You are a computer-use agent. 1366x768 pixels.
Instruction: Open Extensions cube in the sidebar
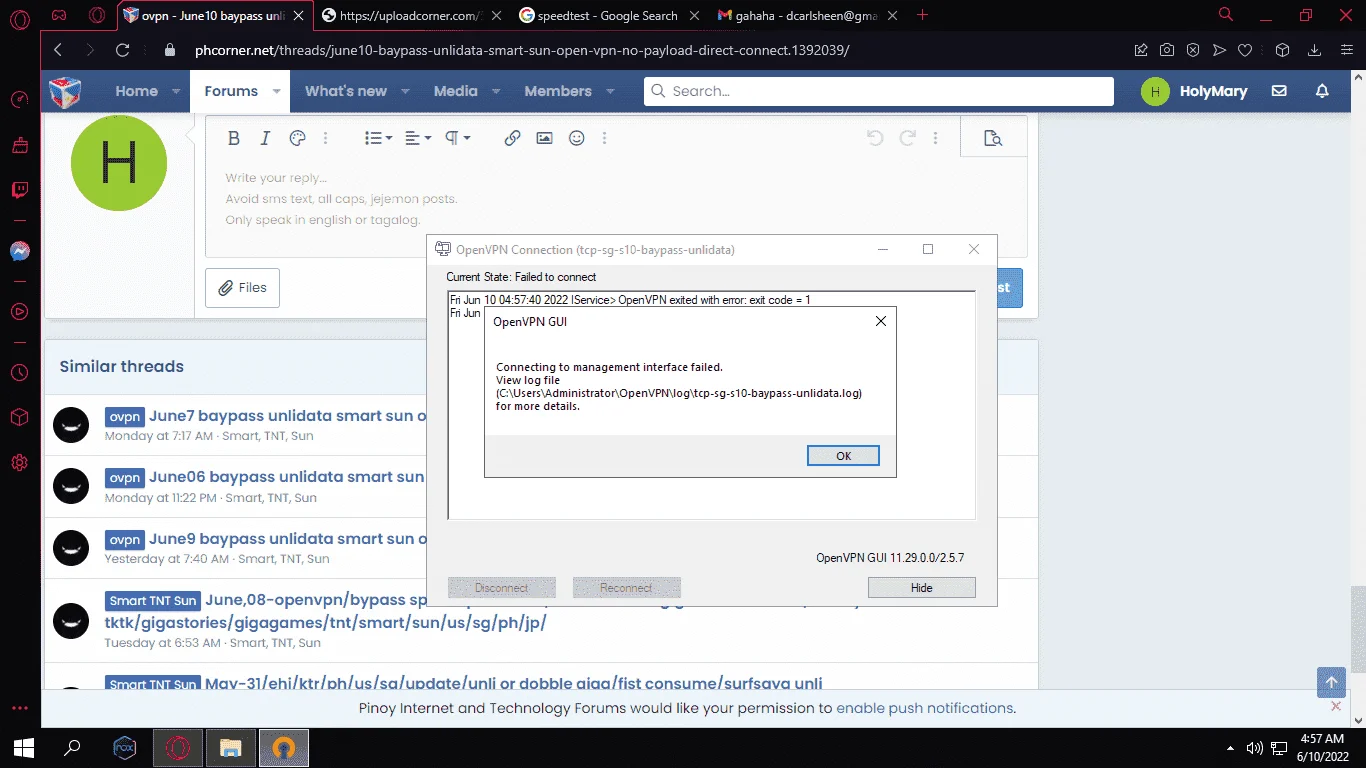[x=20, y=417]
